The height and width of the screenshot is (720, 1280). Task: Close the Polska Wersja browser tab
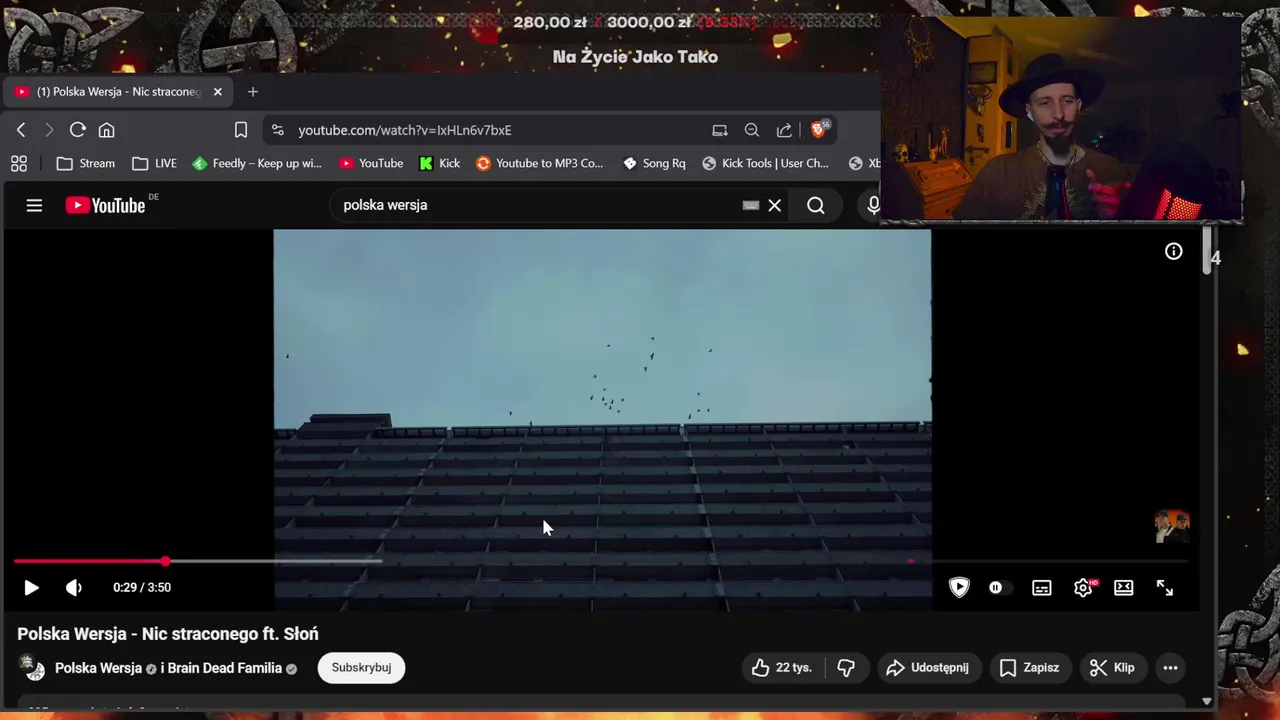pyautogui.click(x=217, y=92)
